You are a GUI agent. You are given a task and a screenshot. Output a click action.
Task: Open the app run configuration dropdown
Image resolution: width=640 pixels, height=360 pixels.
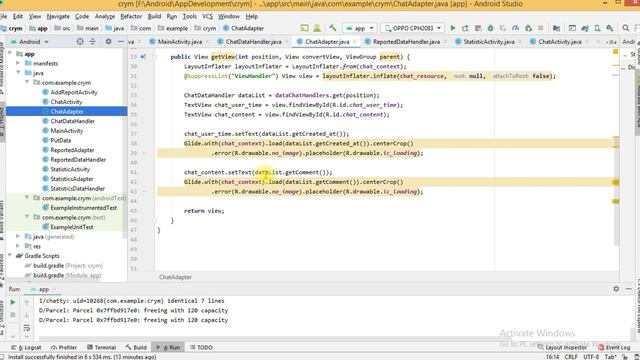click(x=360, y=28)
